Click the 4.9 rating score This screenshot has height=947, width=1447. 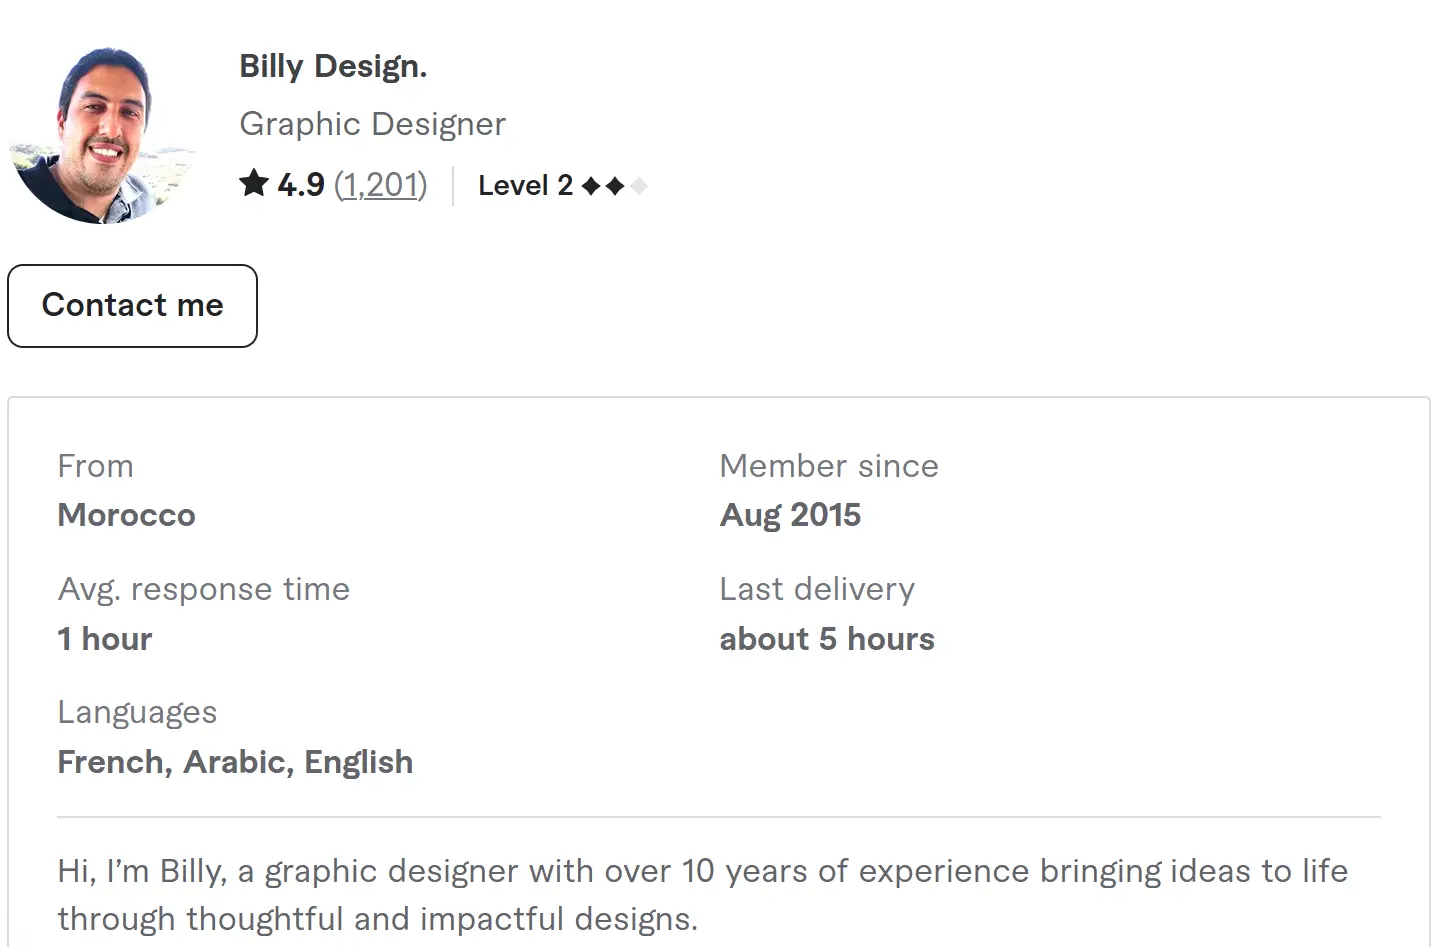tap(301, 185)
